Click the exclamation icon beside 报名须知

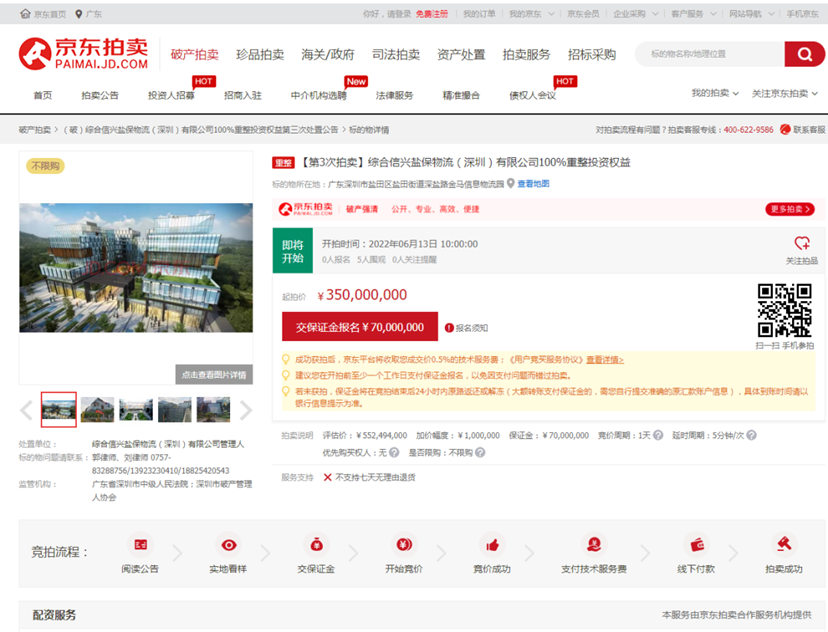(449, 328)
